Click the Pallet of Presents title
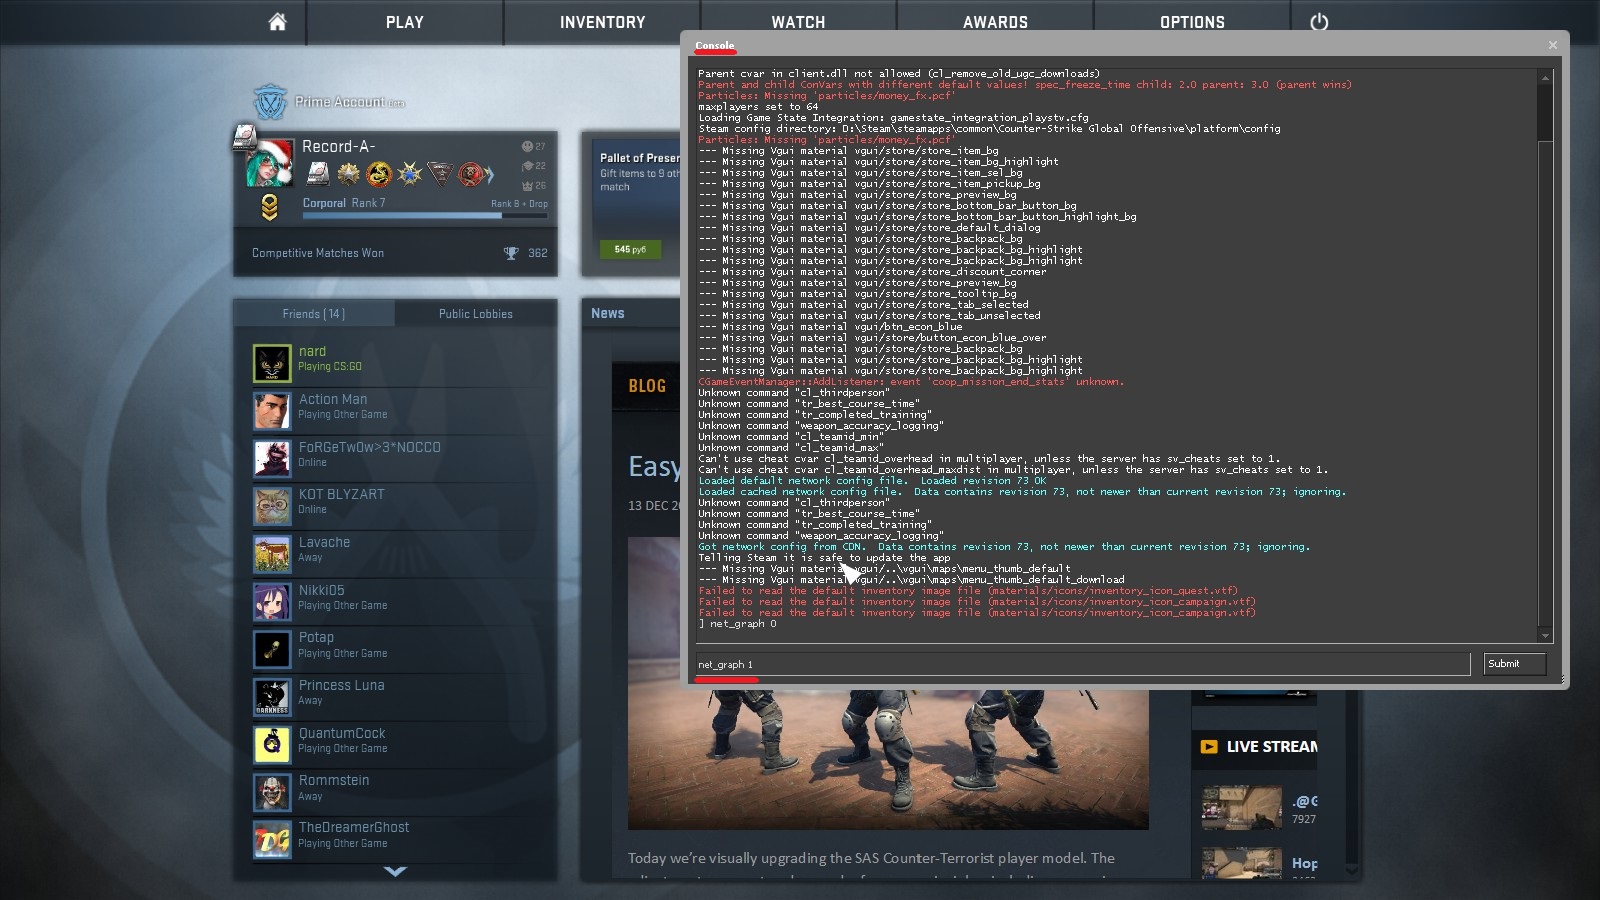This screenshot has height=900, width=1600. coord(640,158)
